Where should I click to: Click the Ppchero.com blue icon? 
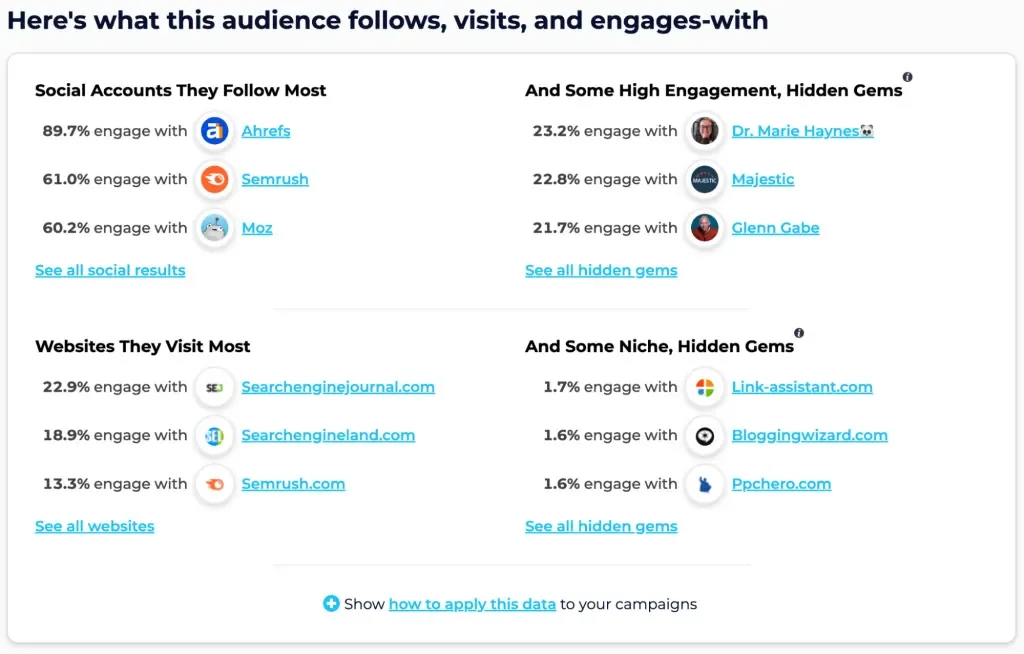(705, 484)
